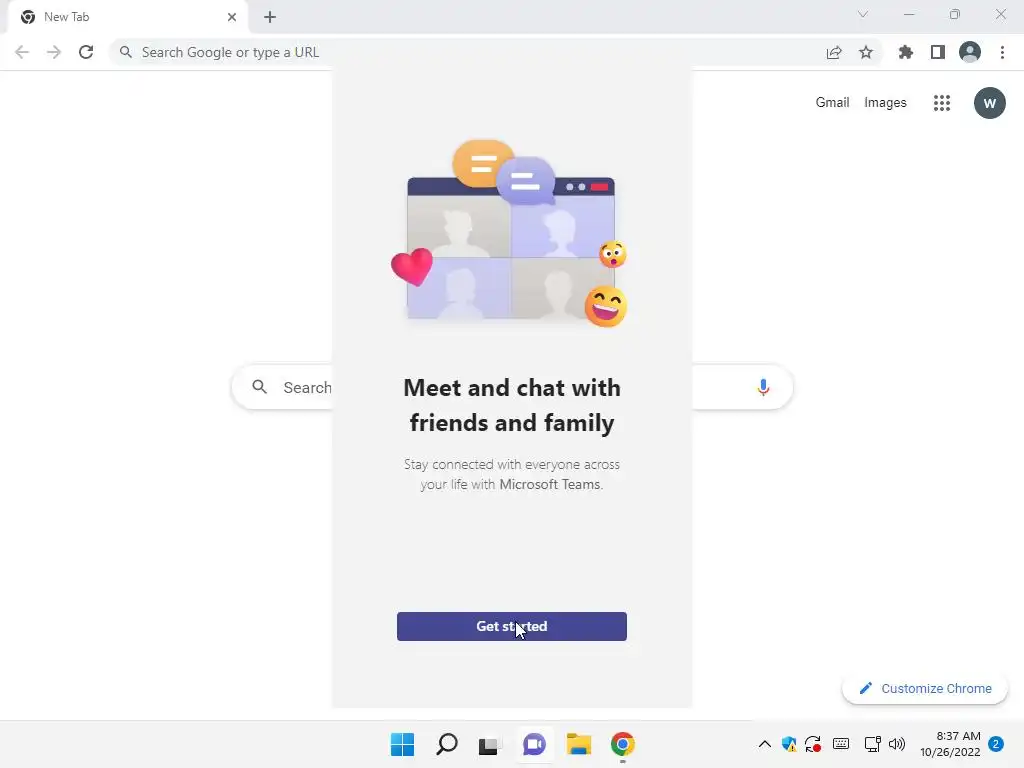Select the New Tab tab
This screenshot has height=768, width=1024.
(x=127, y=17)
